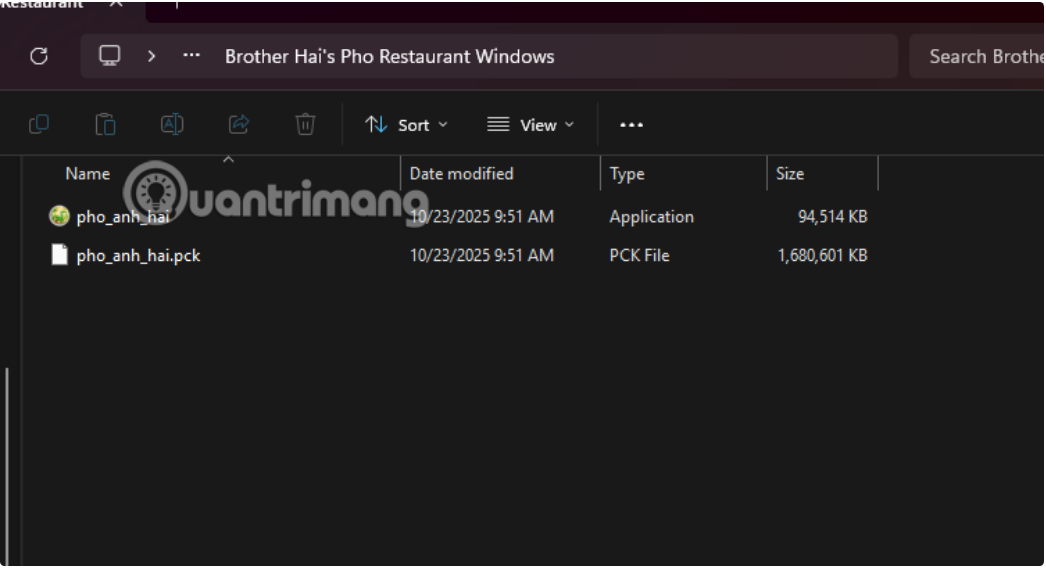Select the pho_anh_hai application icon
This screenshot has height=569, width=1046.
(60, 217)
